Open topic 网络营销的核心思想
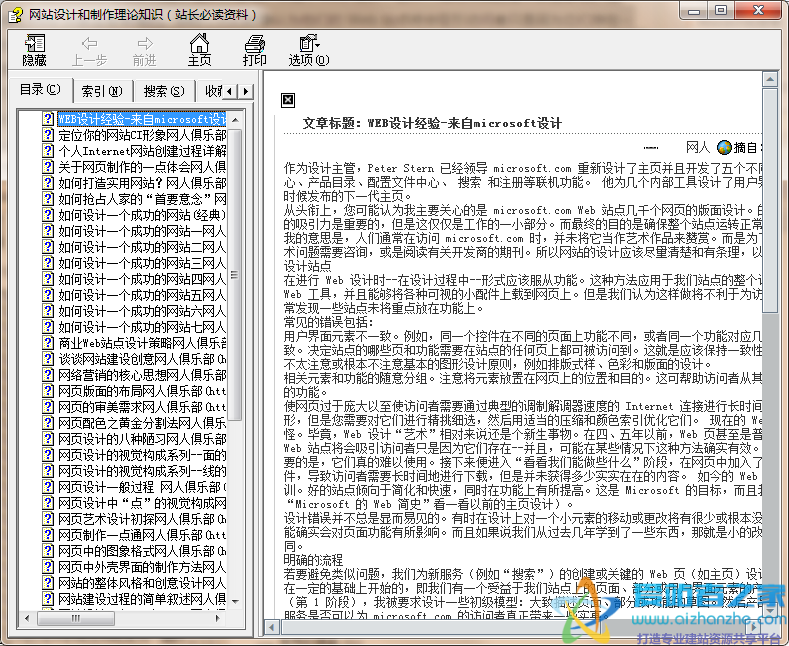The height and width of the screenshot is (646, 789). 142,375
